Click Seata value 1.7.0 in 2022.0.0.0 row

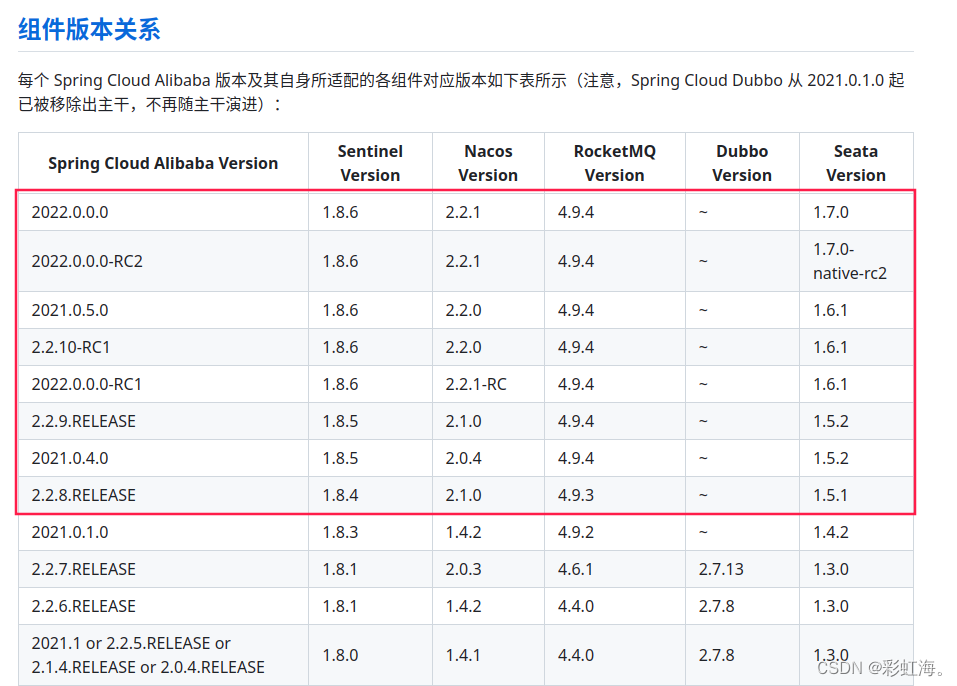(831, 212)
